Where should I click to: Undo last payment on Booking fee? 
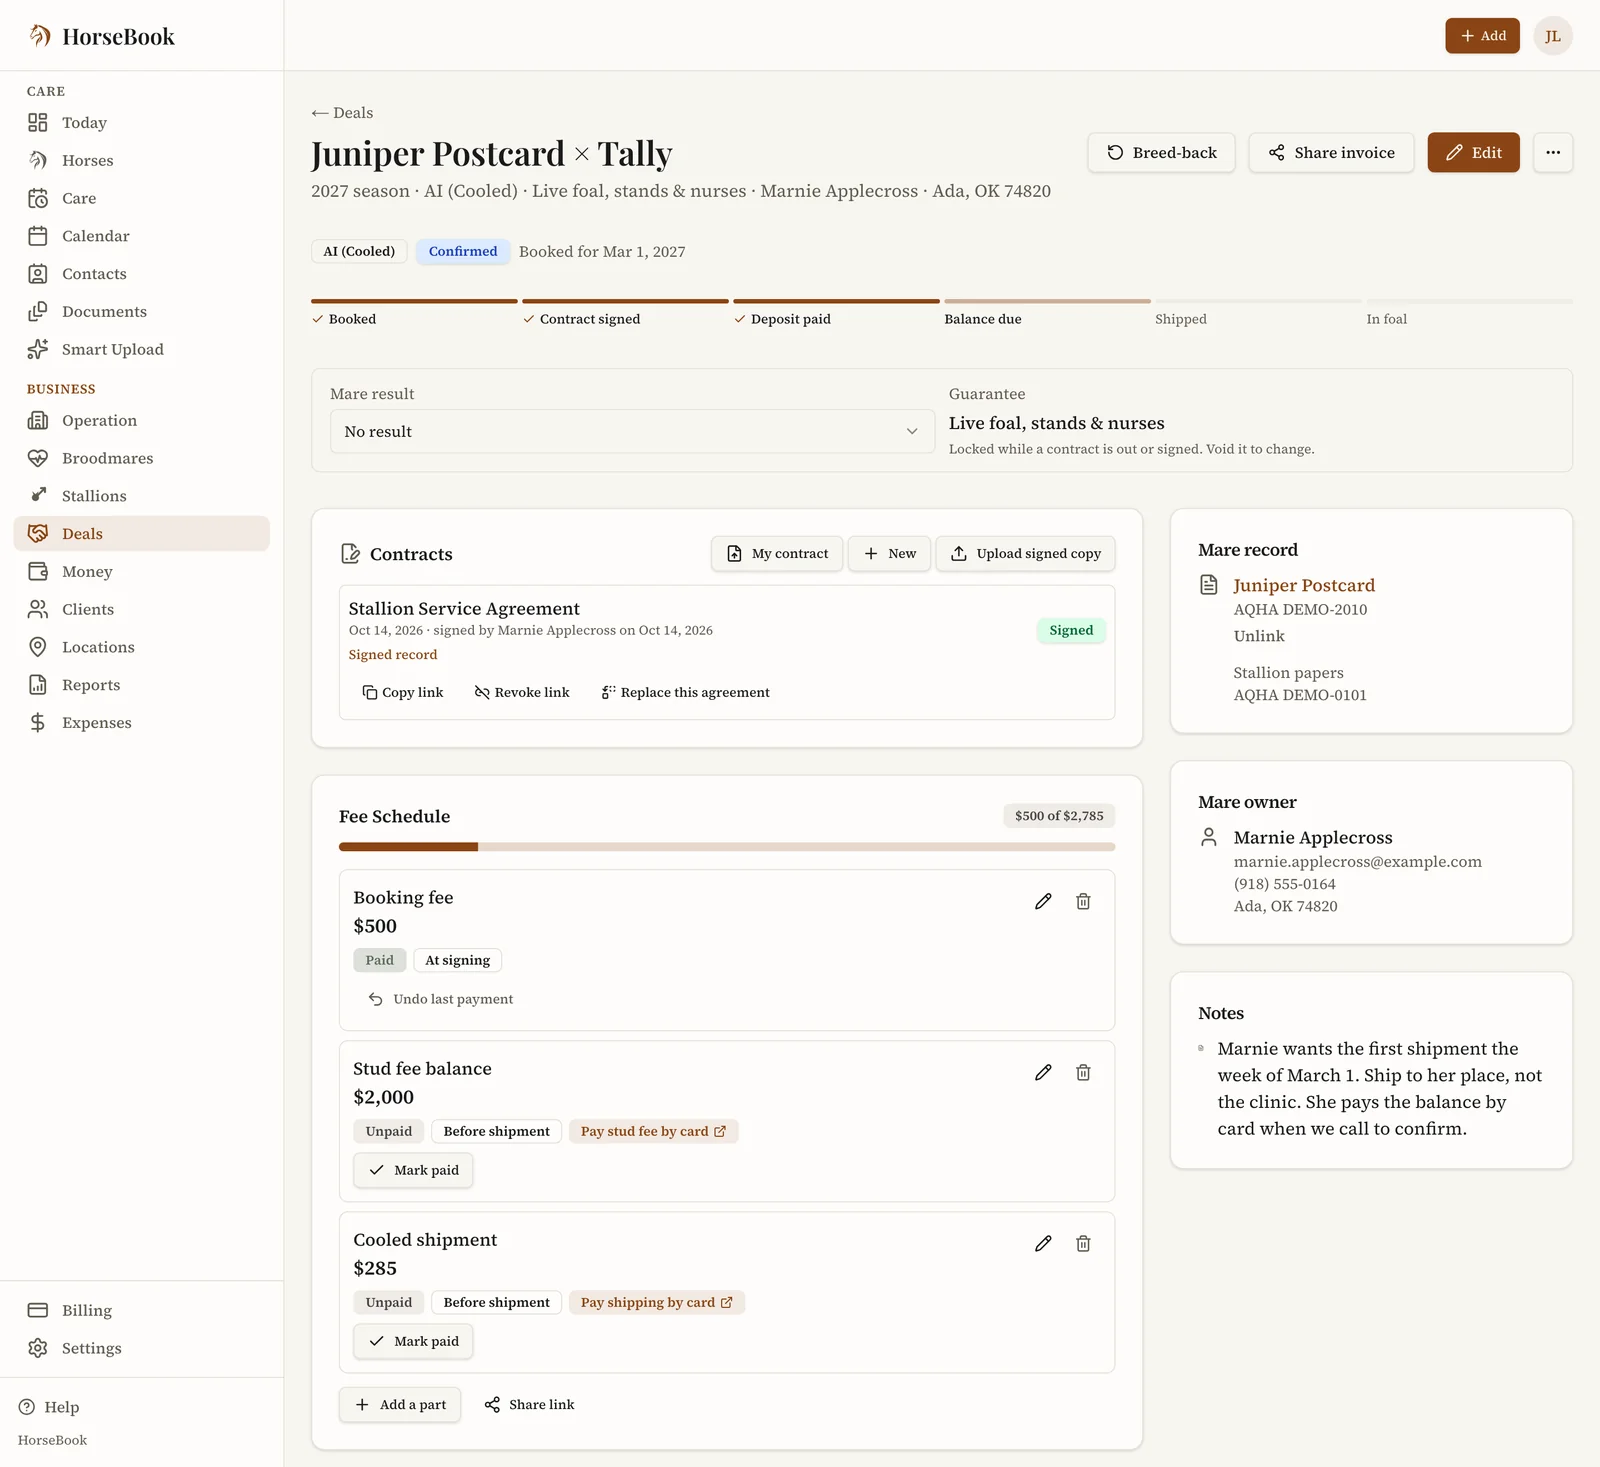[x=440, y=999]
